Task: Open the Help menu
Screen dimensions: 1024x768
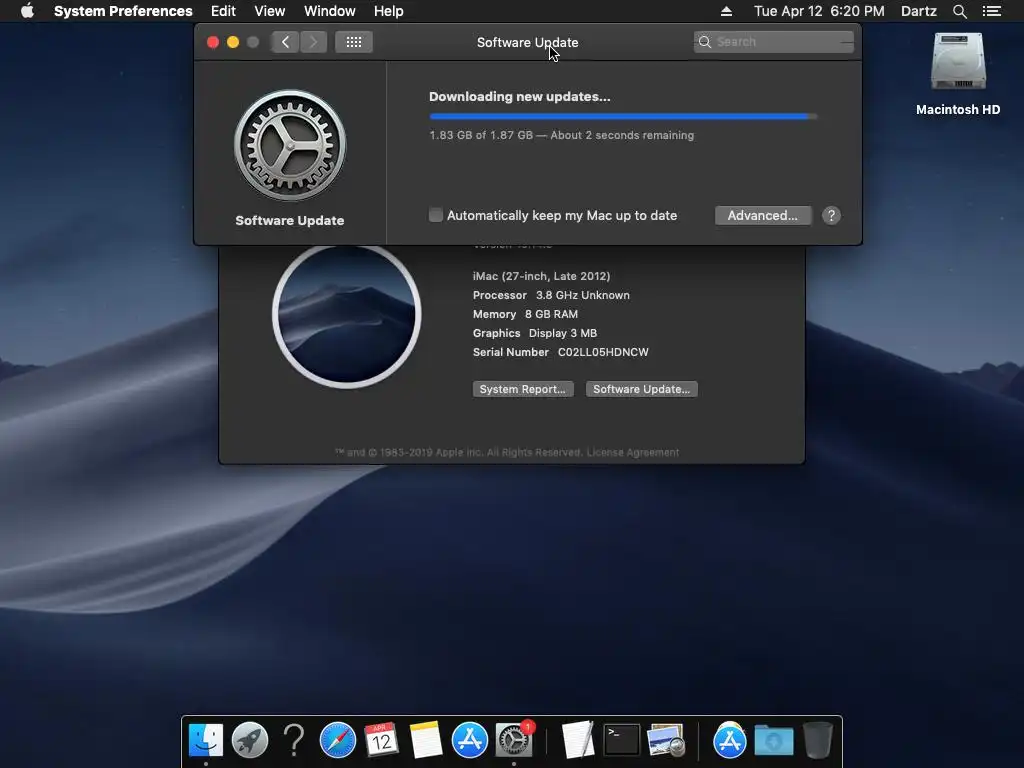Action: 388,11
